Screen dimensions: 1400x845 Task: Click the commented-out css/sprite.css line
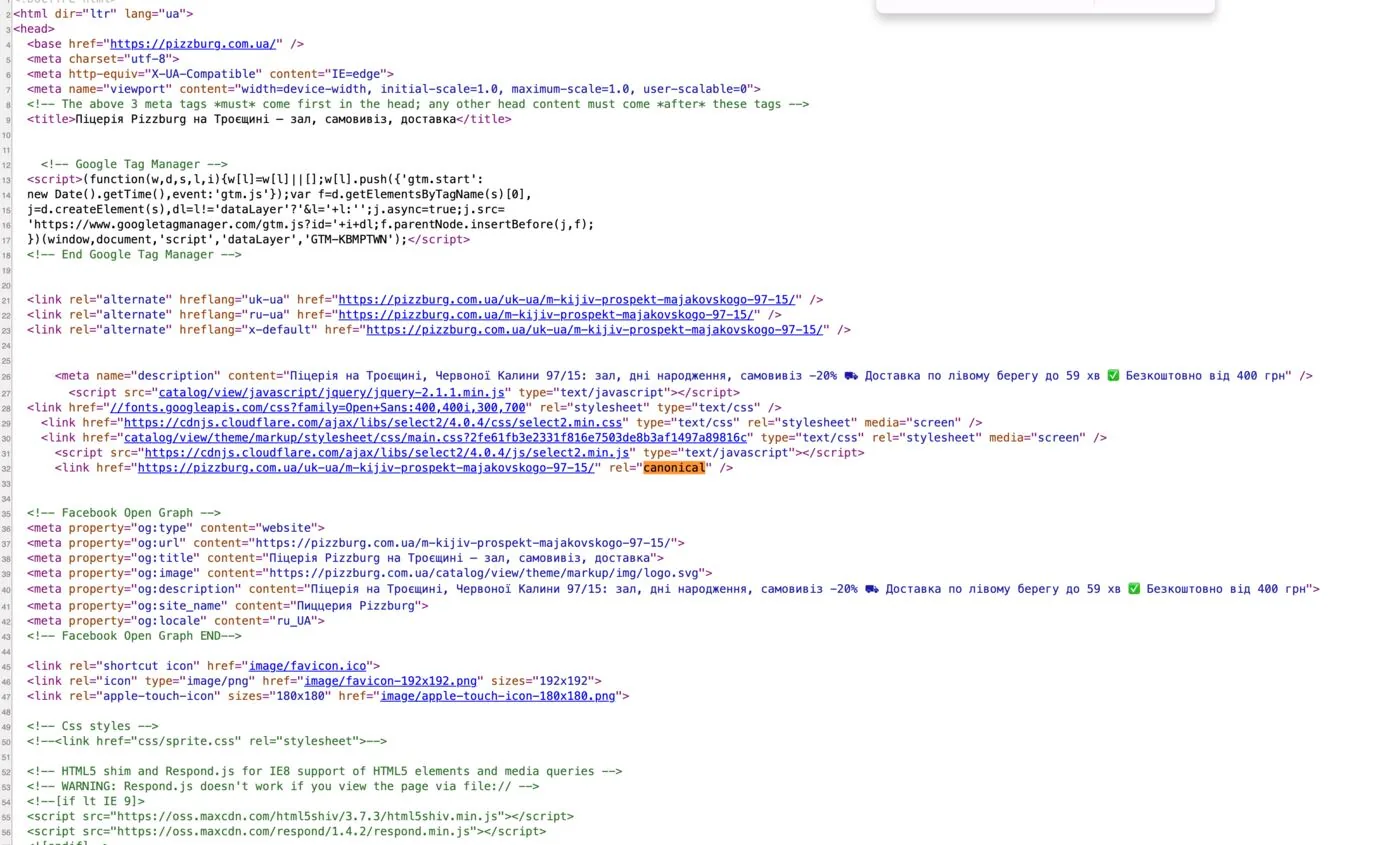(x=207, y=741)
